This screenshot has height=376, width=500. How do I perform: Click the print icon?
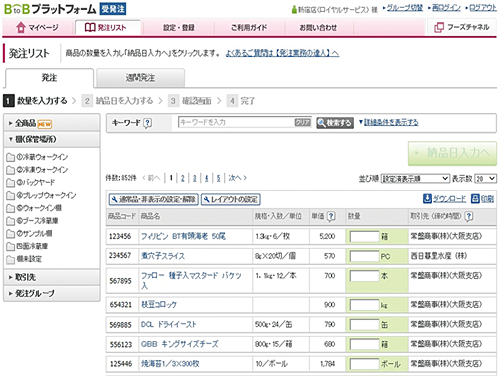click(x=475, y=199)
